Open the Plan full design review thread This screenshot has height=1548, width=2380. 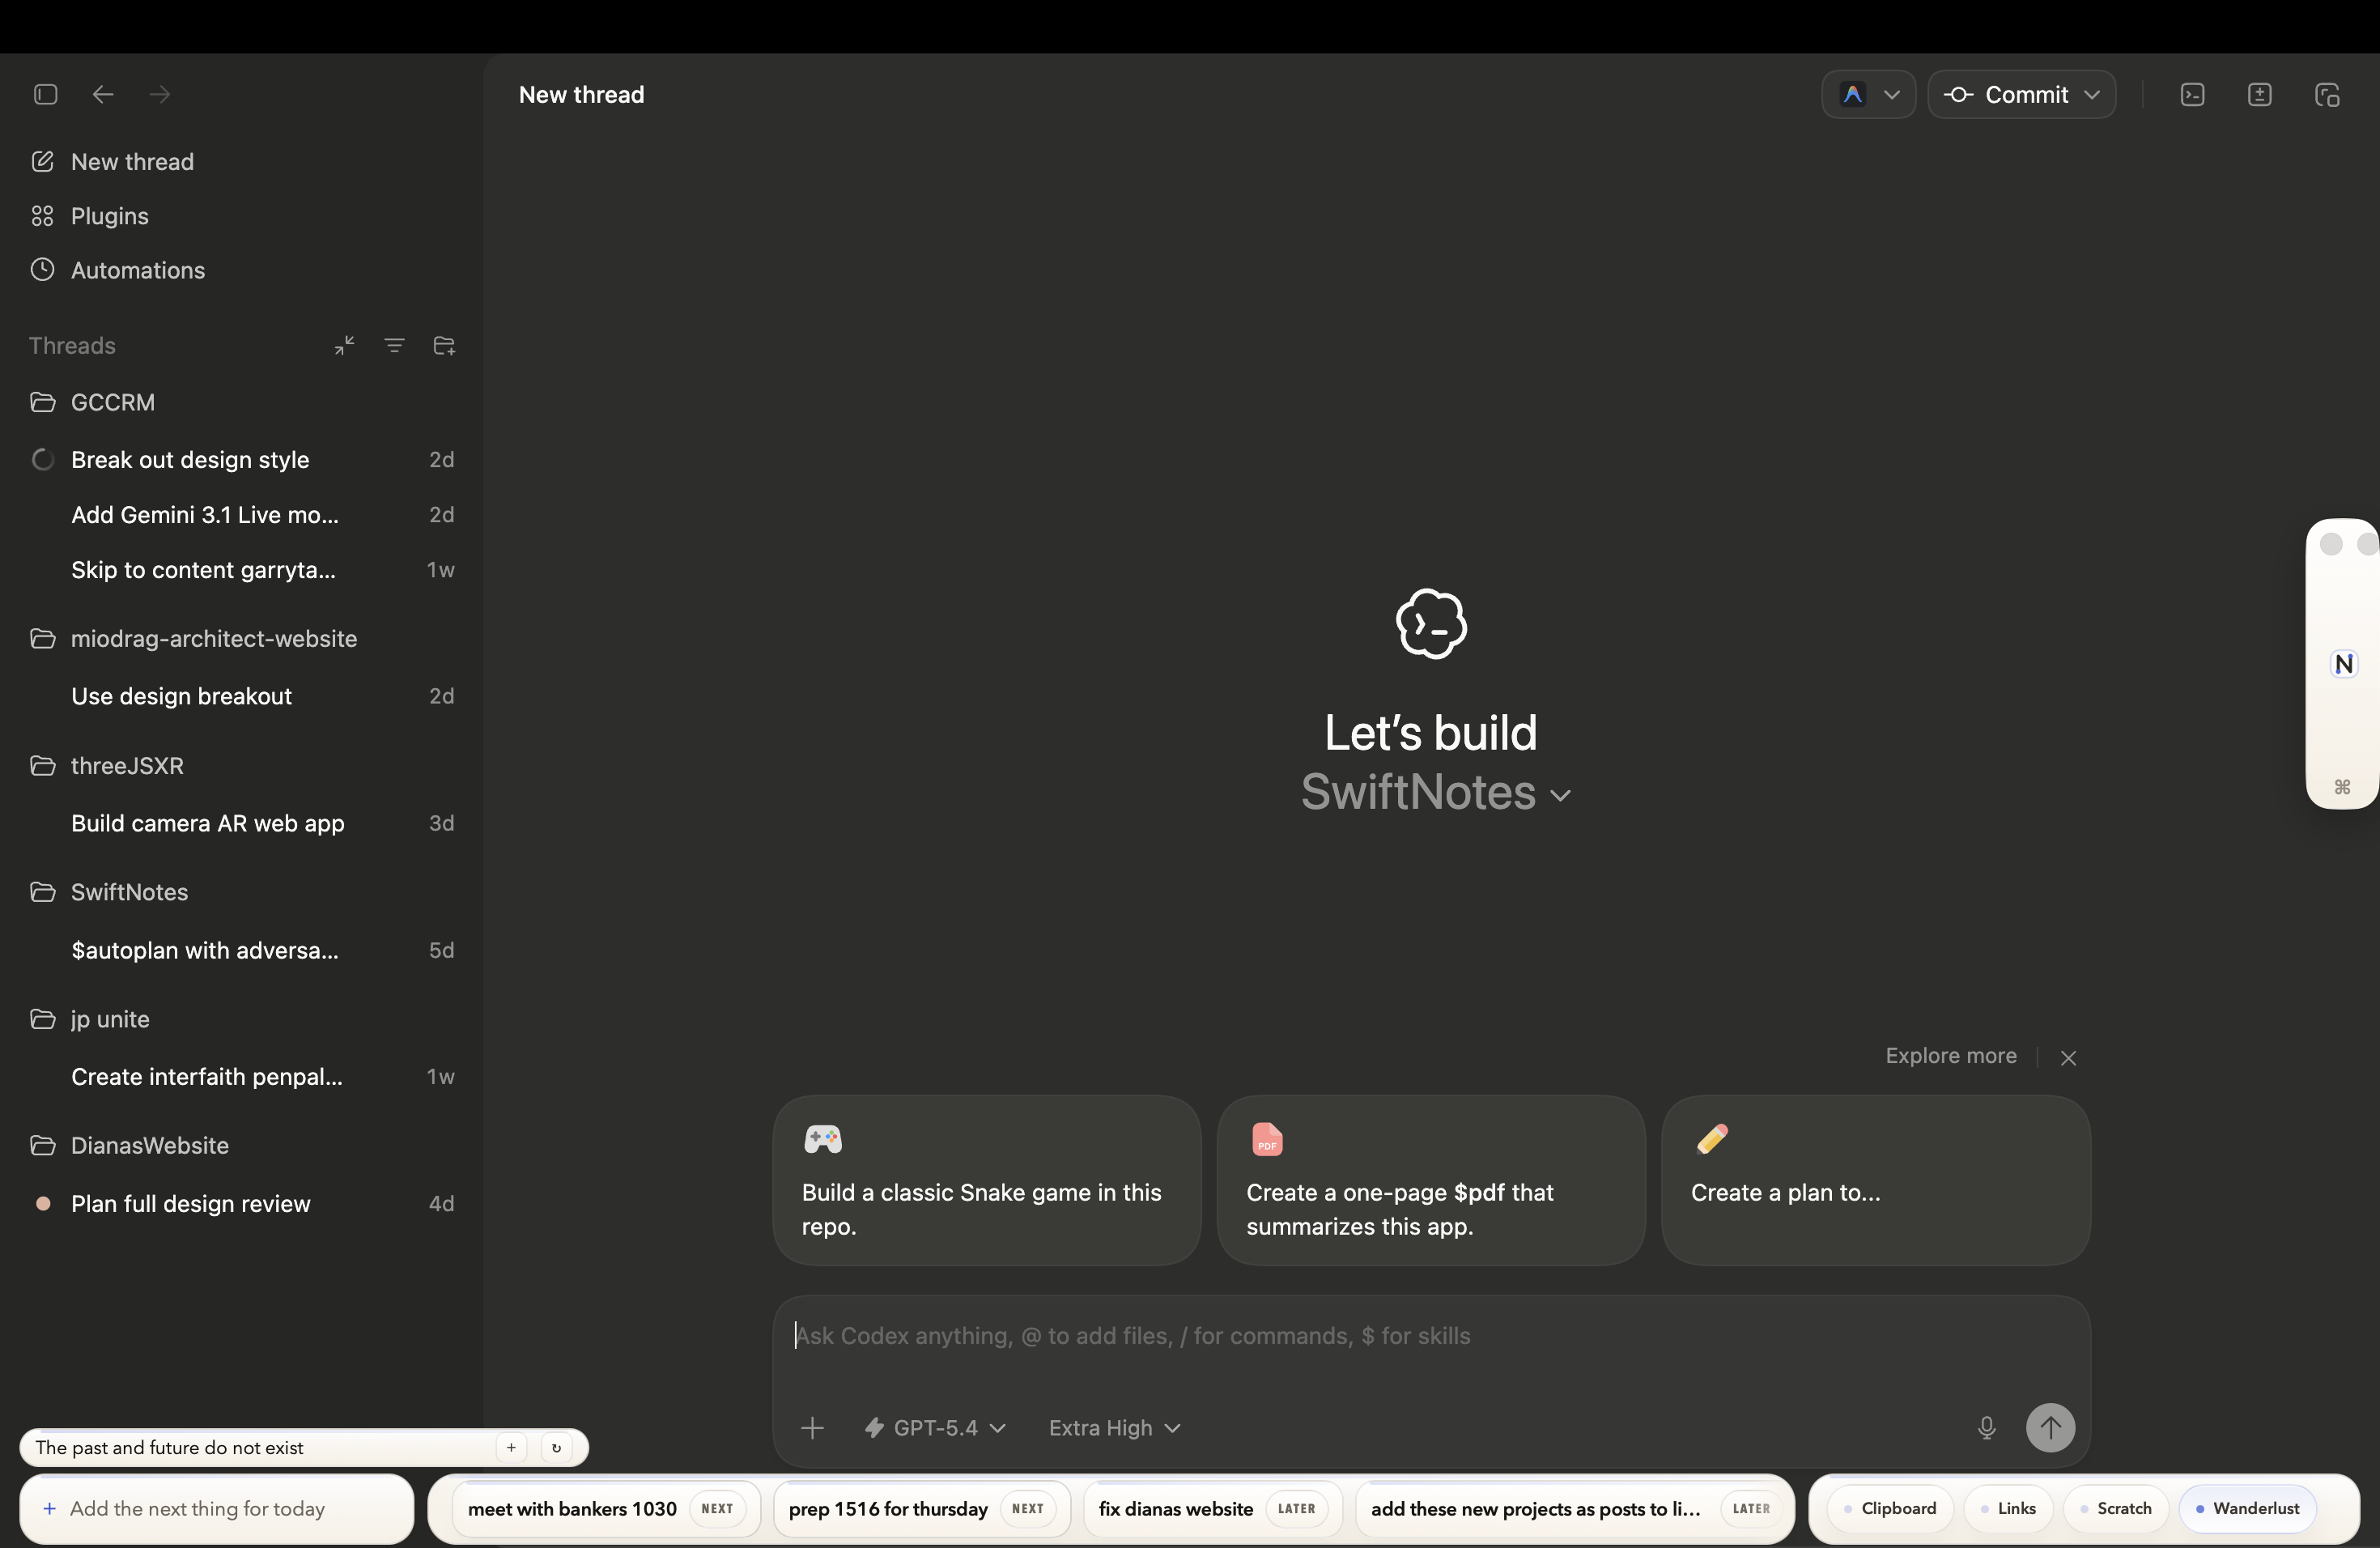pyautogui.click(x=241, y=1203)
